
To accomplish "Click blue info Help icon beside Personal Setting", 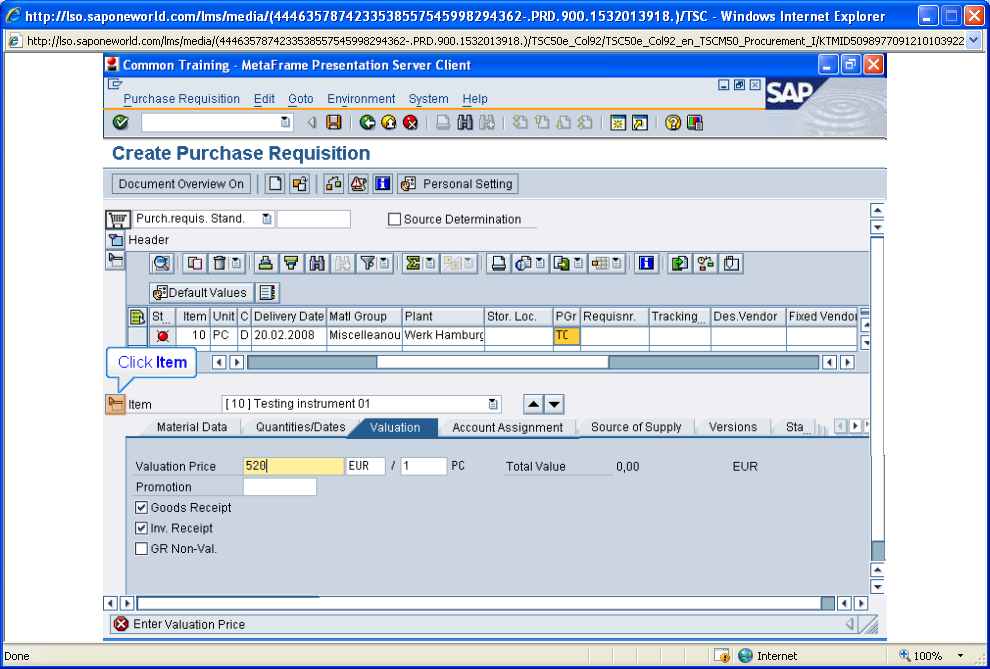I will (x=382, y=184).
